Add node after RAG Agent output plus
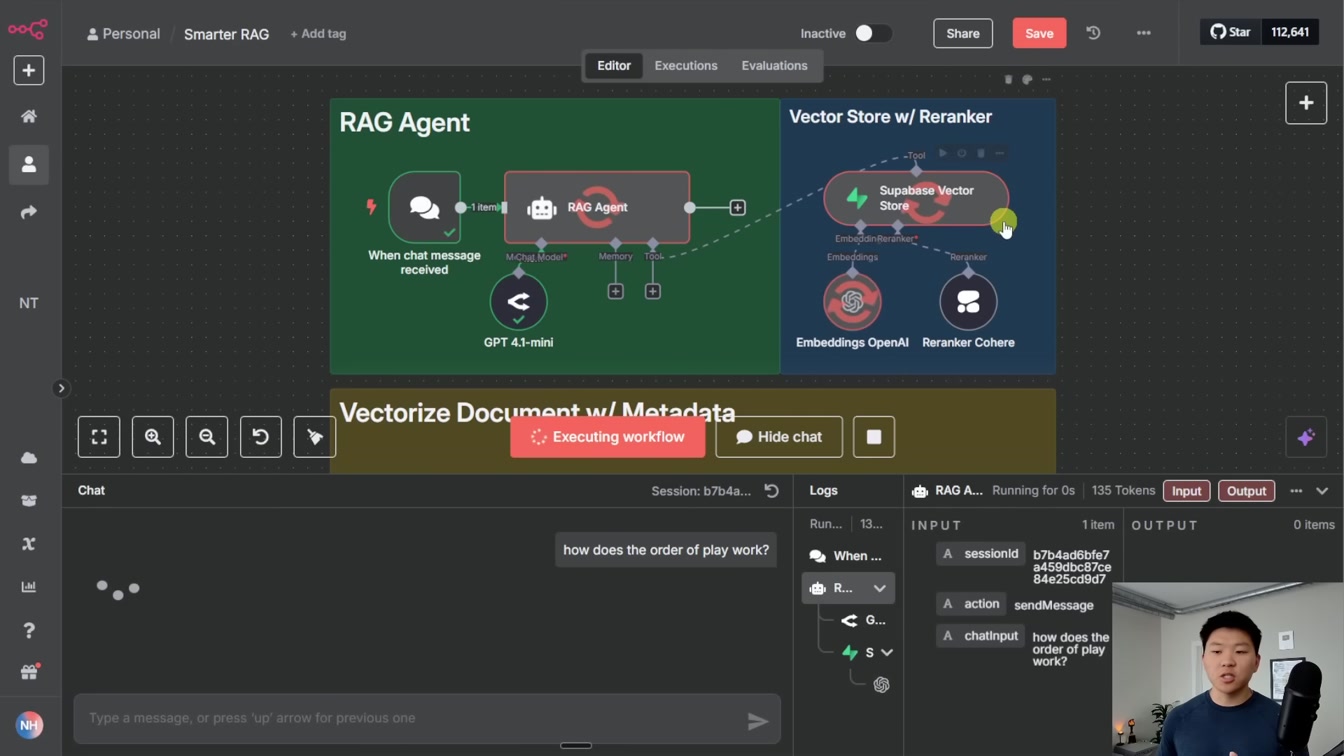1344x756 pixels. (737, 207)
